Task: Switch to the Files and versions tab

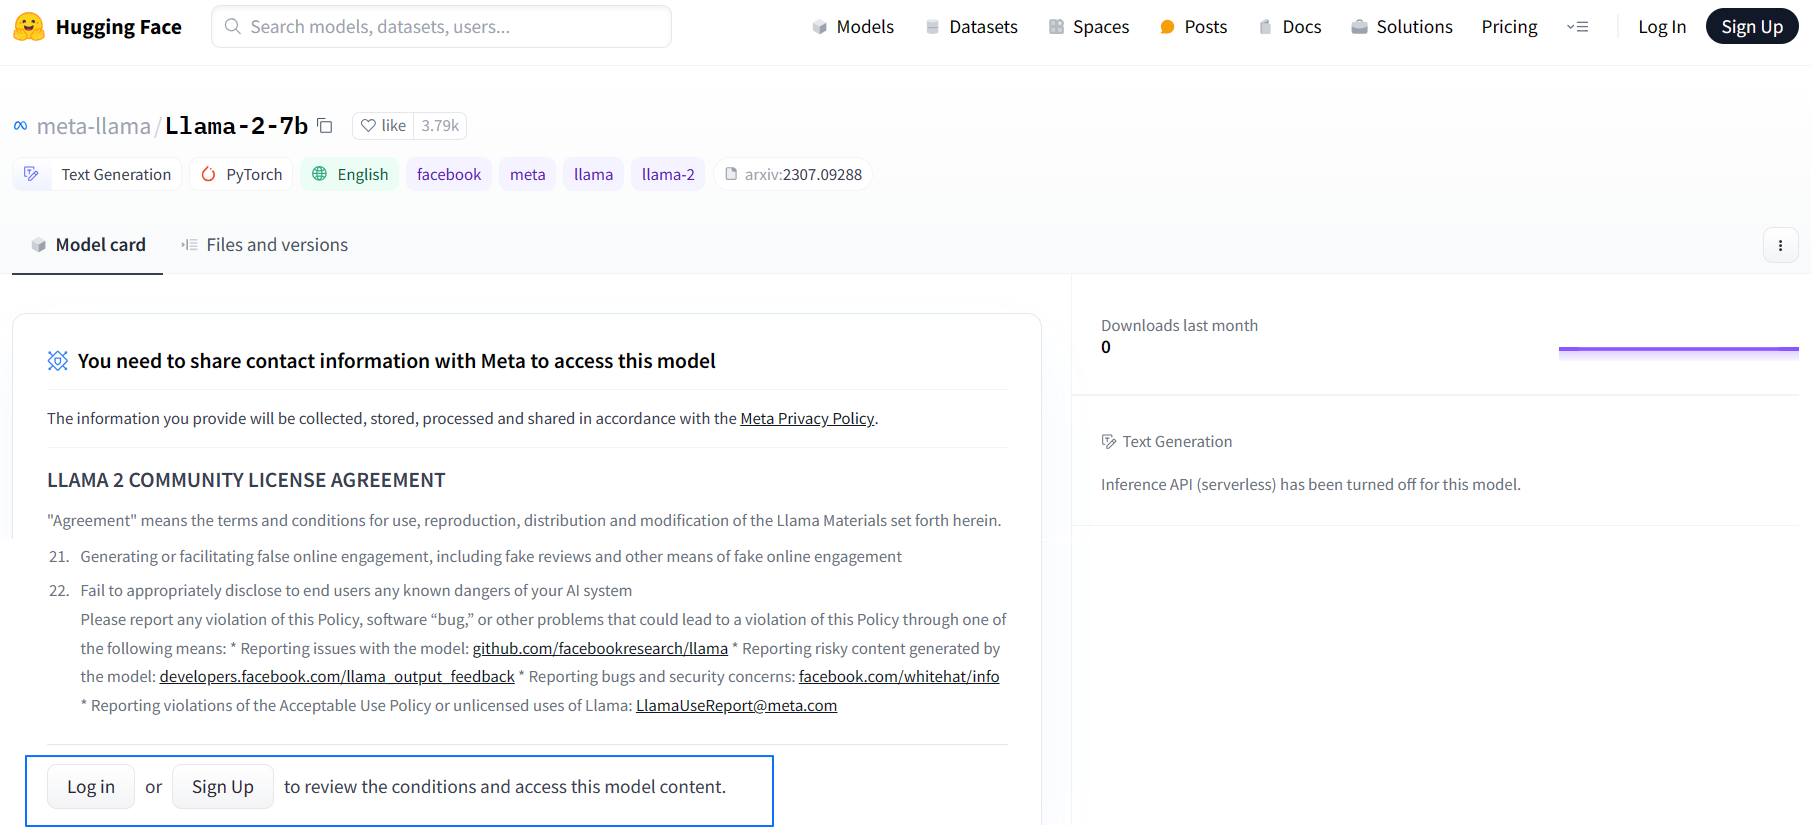Action: point(265,245)
